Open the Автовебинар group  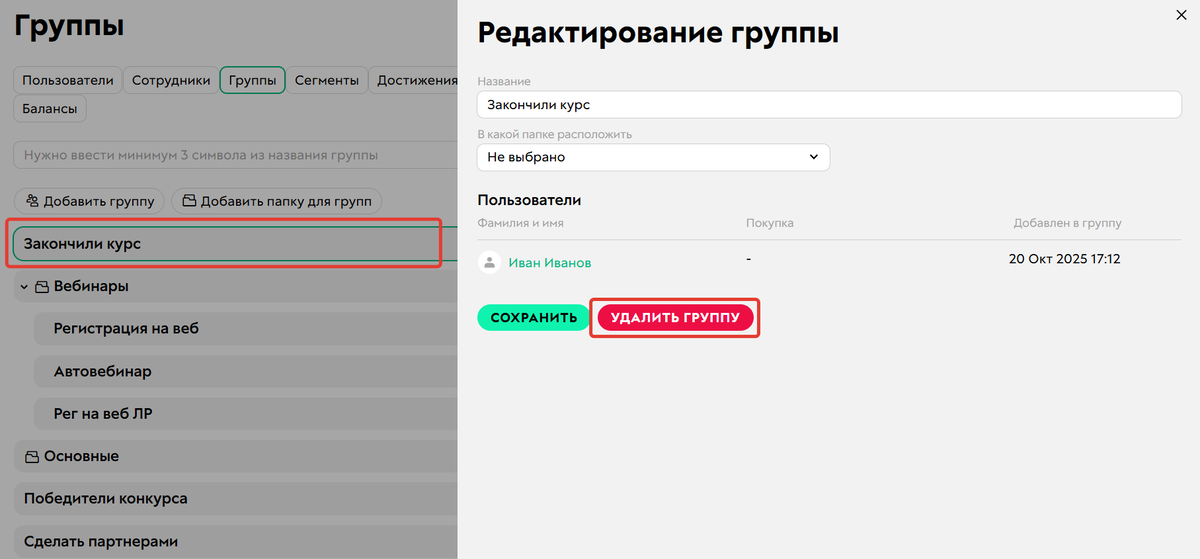point(245,371)
